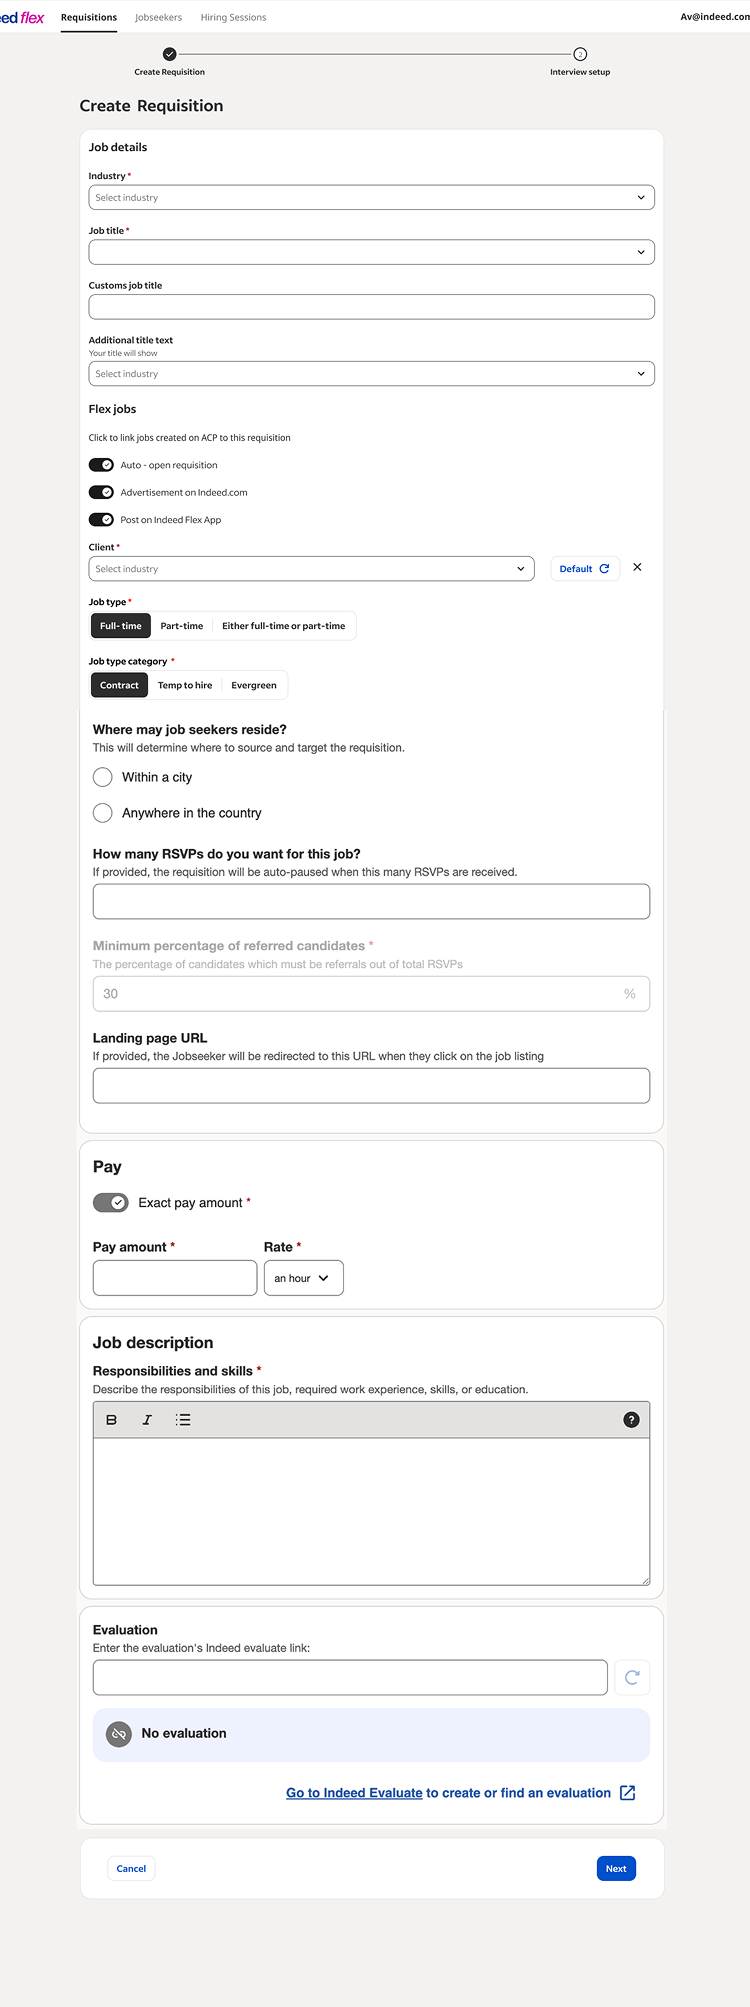This screenshot has width=750, height=2007.
Task: Click the help question mark icon
Action: coord(631,1420)
